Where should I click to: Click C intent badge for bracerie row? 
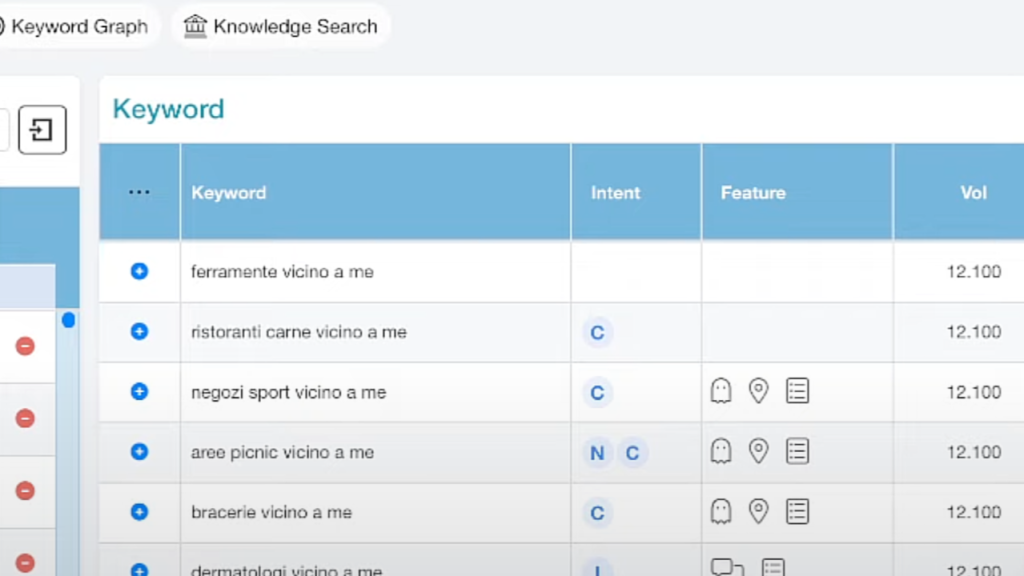click(x=597, y=513)
